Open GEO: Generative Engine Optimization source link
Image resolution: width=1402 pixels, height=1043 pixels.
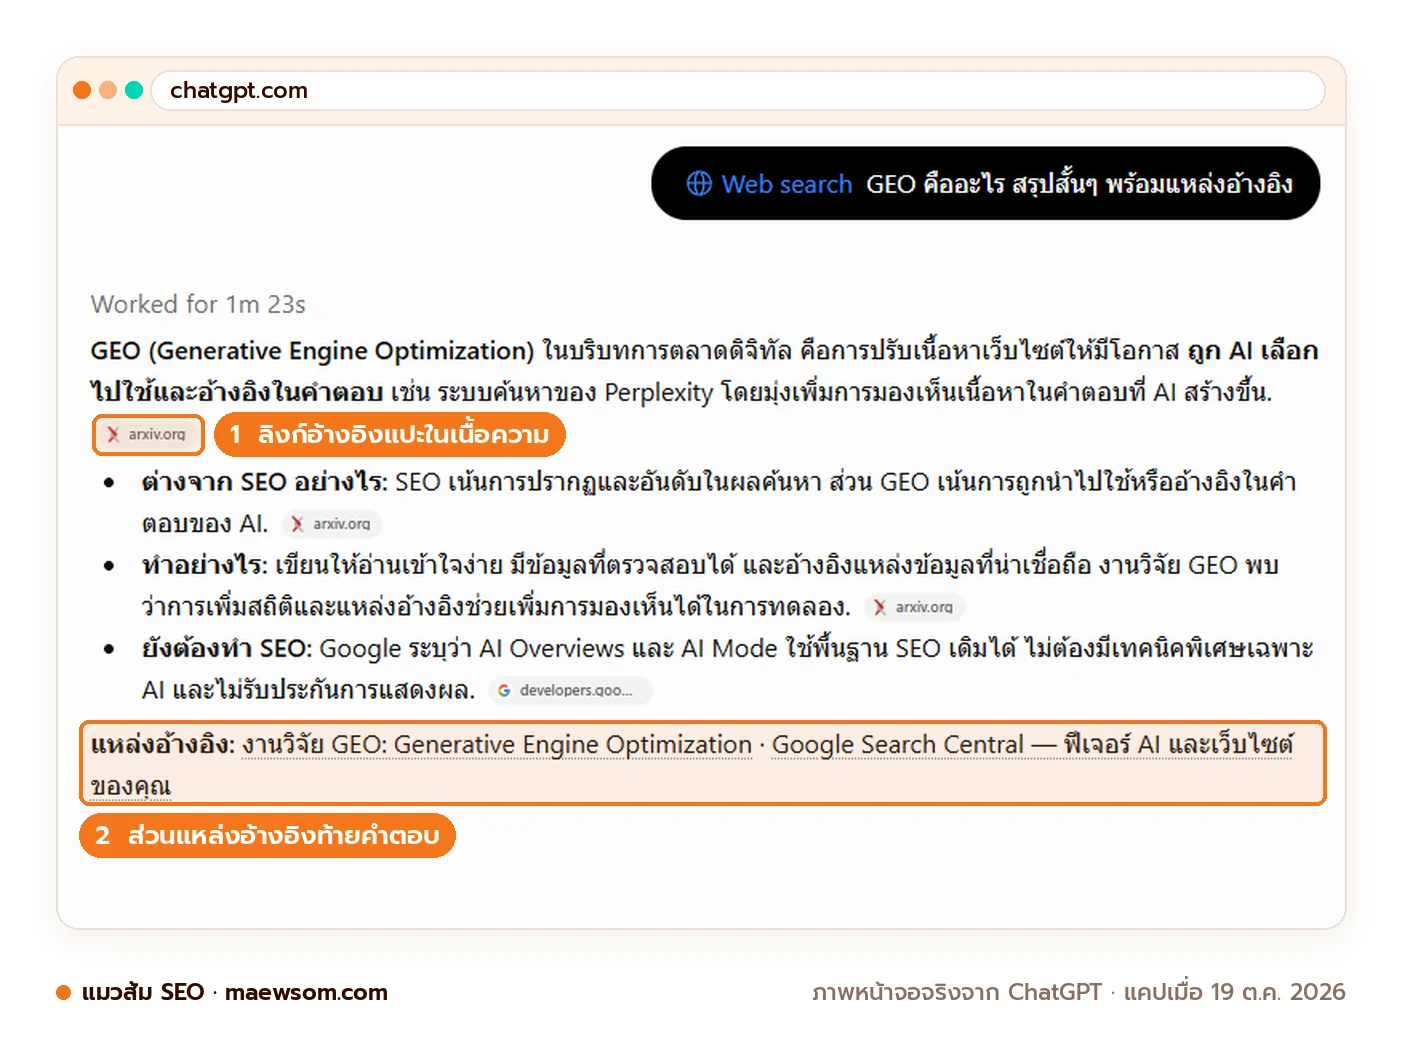497,745
